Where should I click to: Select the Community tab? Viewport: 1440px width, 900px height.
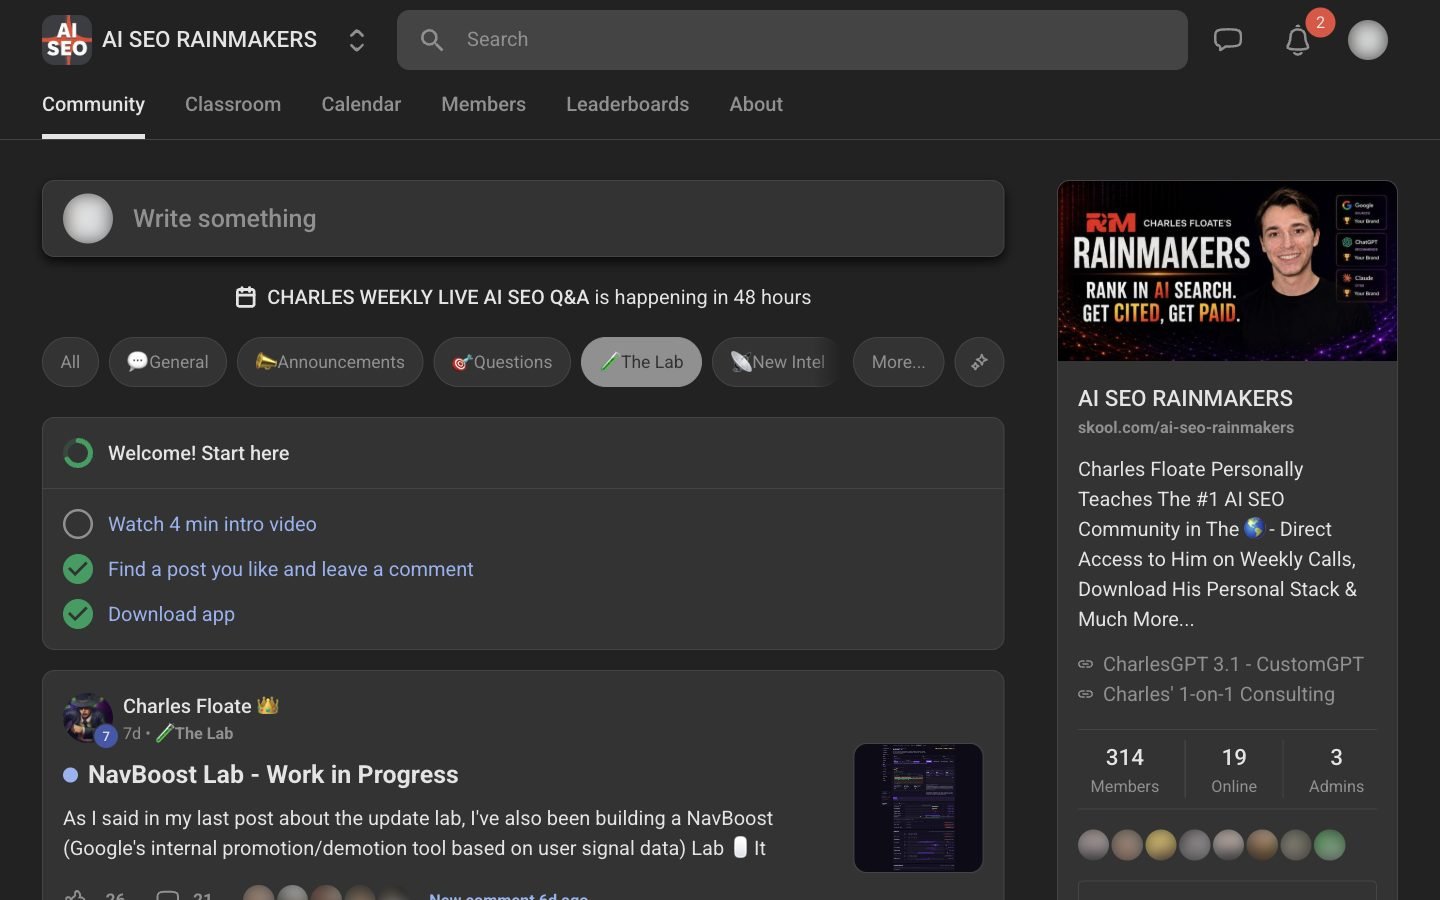pyautogui.click(x=93, y=104)
